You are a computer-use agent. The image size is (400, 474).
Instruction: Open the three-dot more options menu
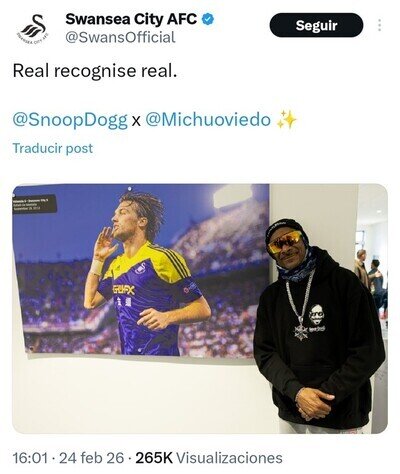pos(379,25)
